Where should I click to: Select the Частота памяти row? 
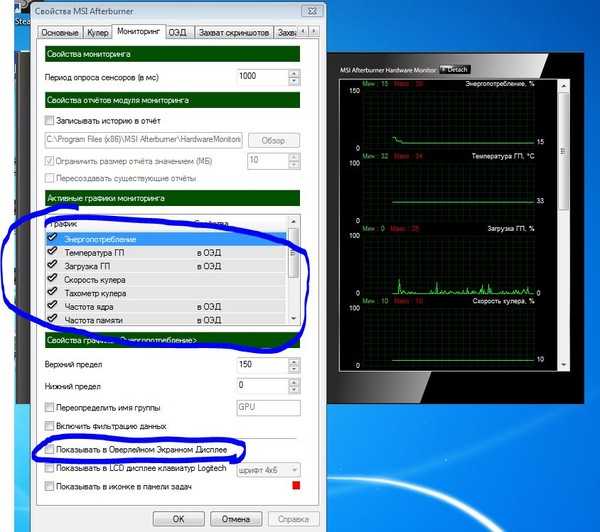coord(166,319)
